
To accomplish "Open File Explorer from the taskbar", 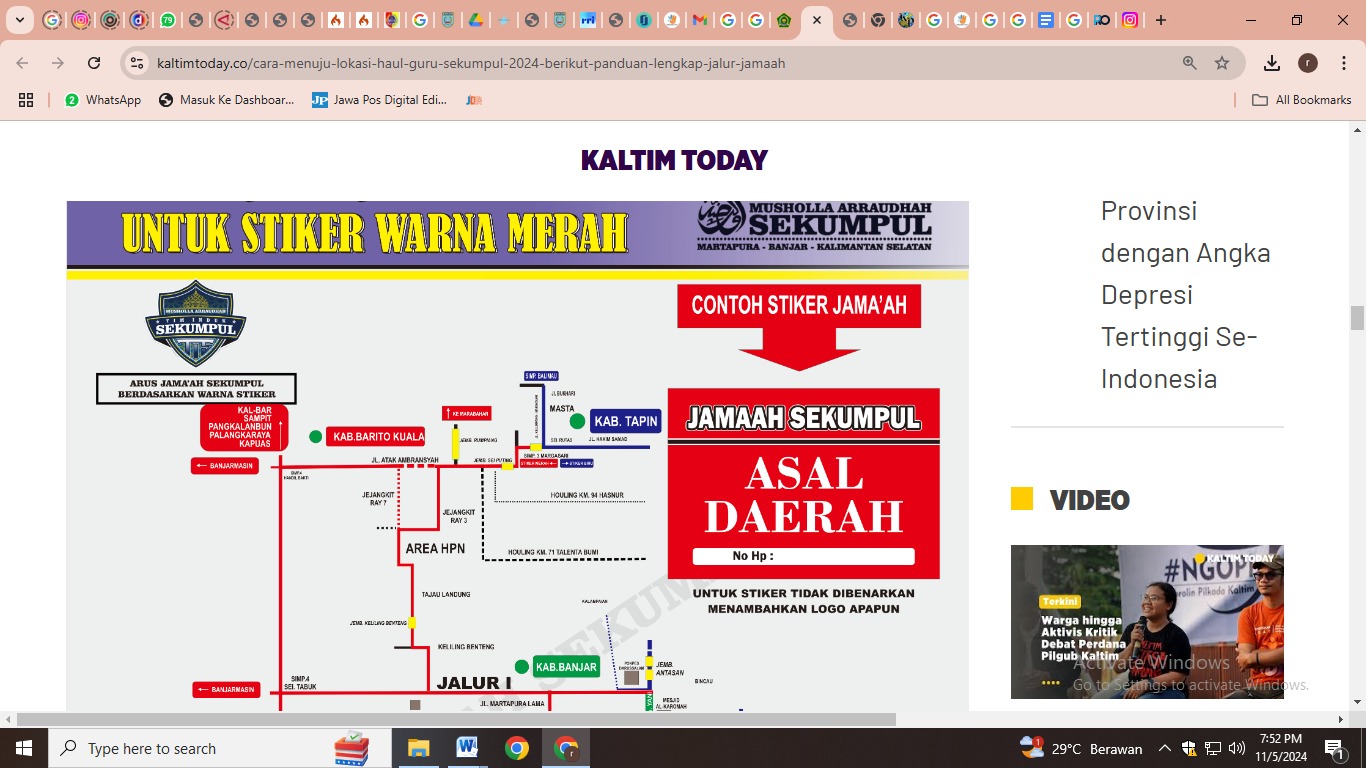I will [418, 748].
